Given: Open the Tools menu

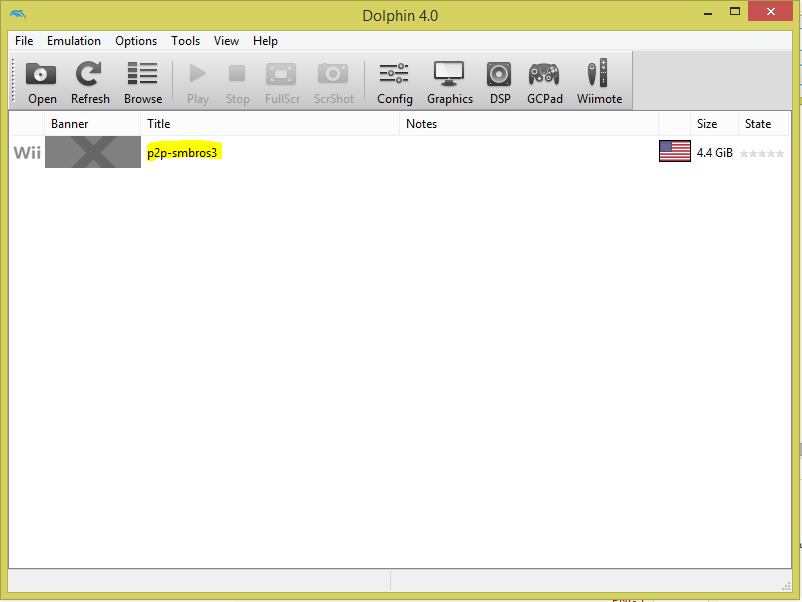Looking at the screenshot, I should 185,41.
